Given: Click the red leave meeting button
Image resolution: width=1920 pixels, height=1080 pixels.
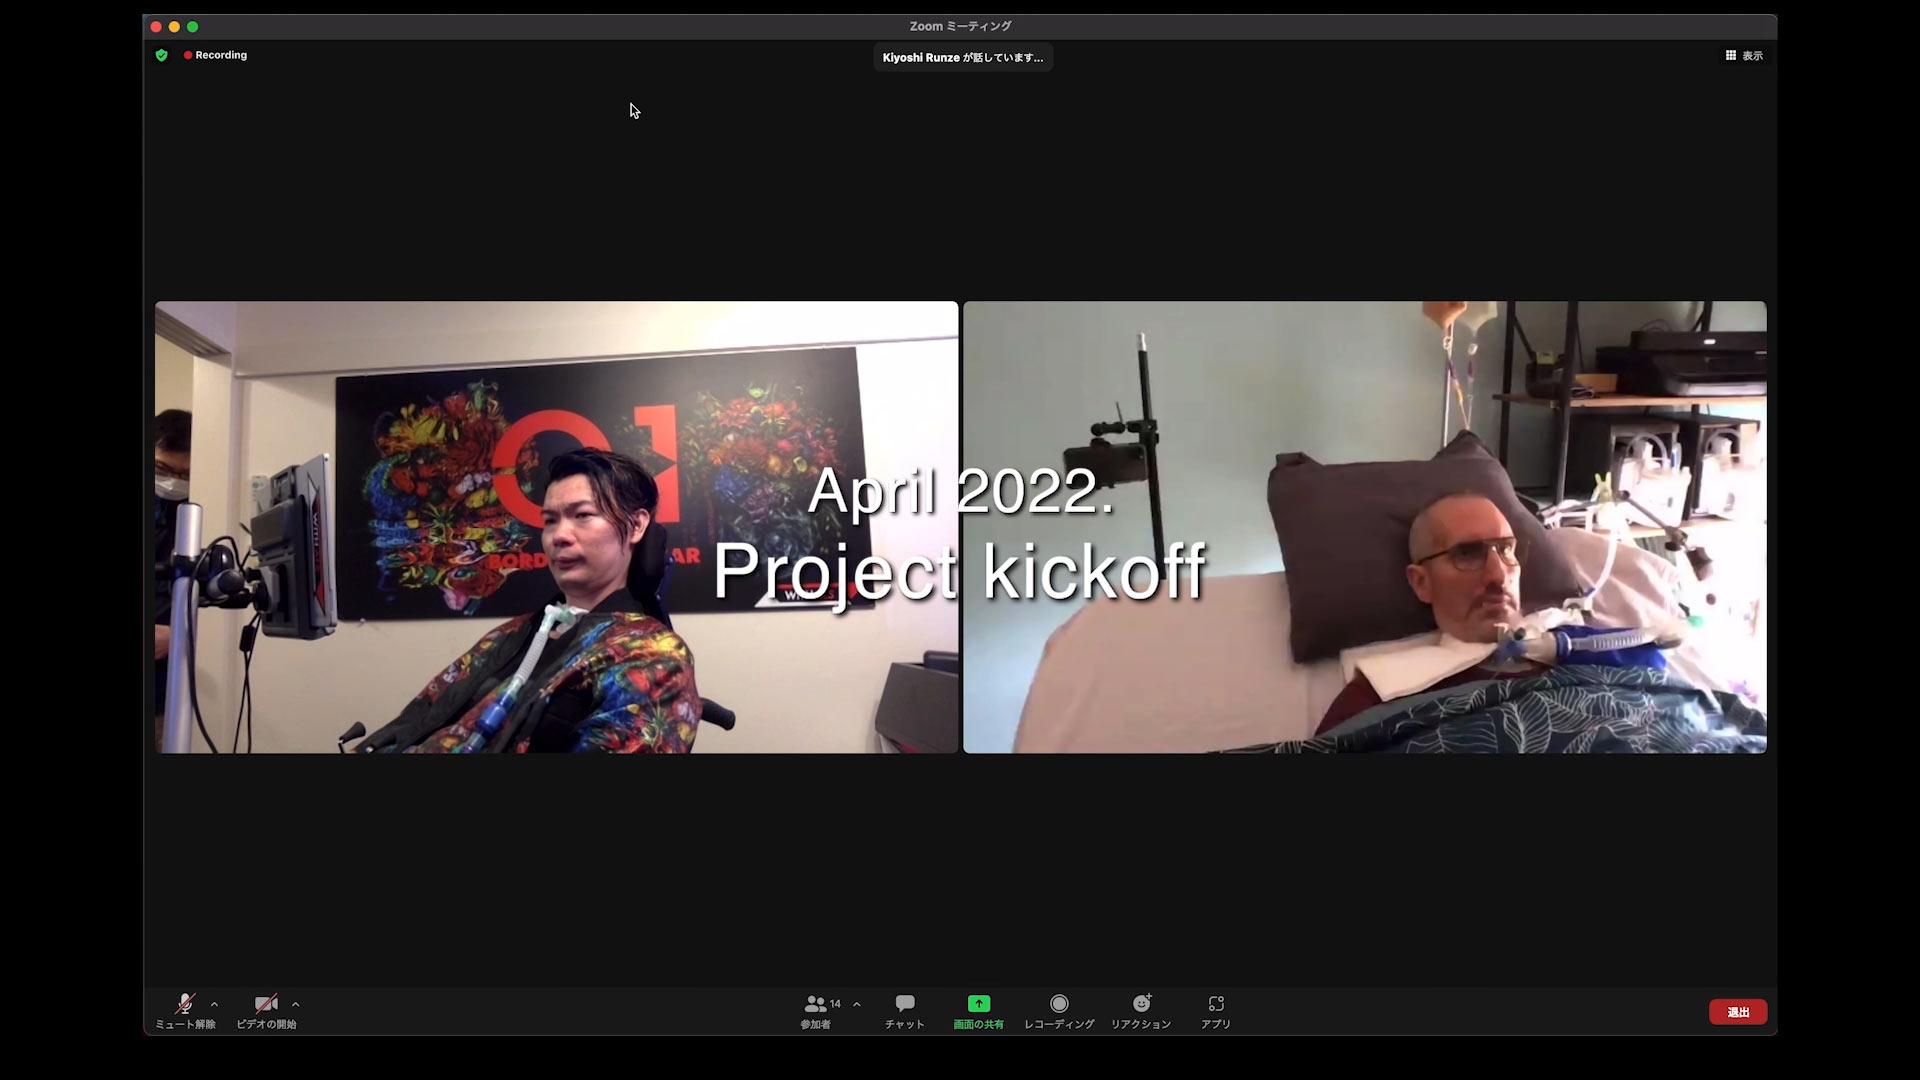Looking at the screenshot, I should [1737, 1012].
